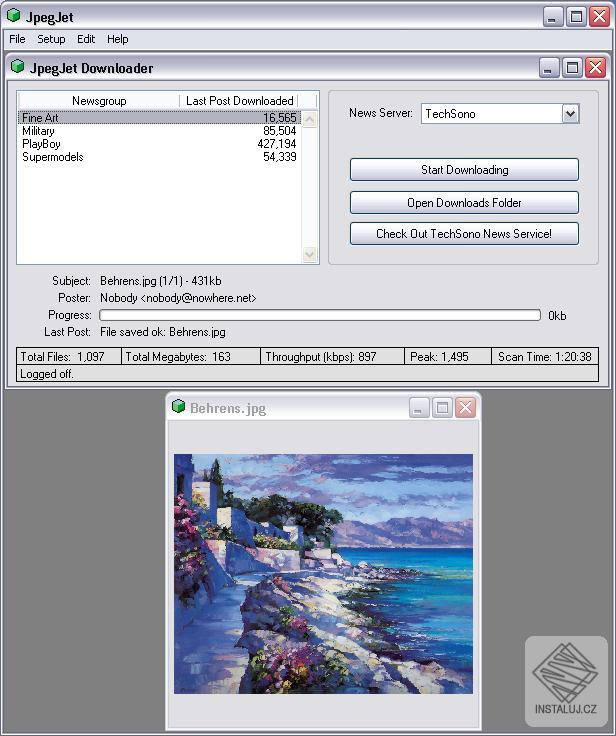Click the File saved ok: Behrens.jpg text
Viewport: 616px width, 736px height.
pos(162,332)
